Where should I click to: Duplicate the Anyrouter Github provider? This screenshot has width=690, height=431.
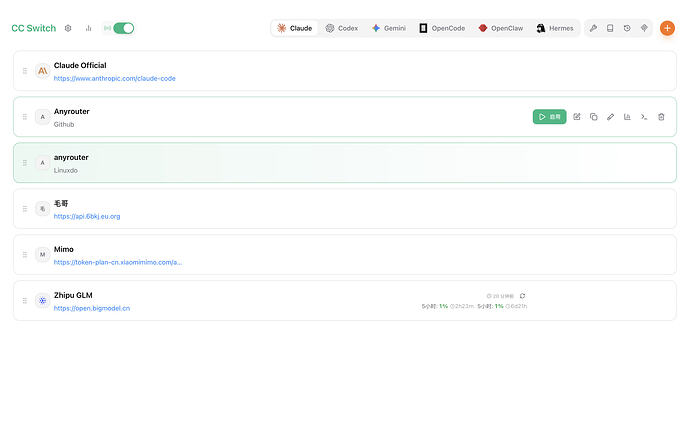594,117
